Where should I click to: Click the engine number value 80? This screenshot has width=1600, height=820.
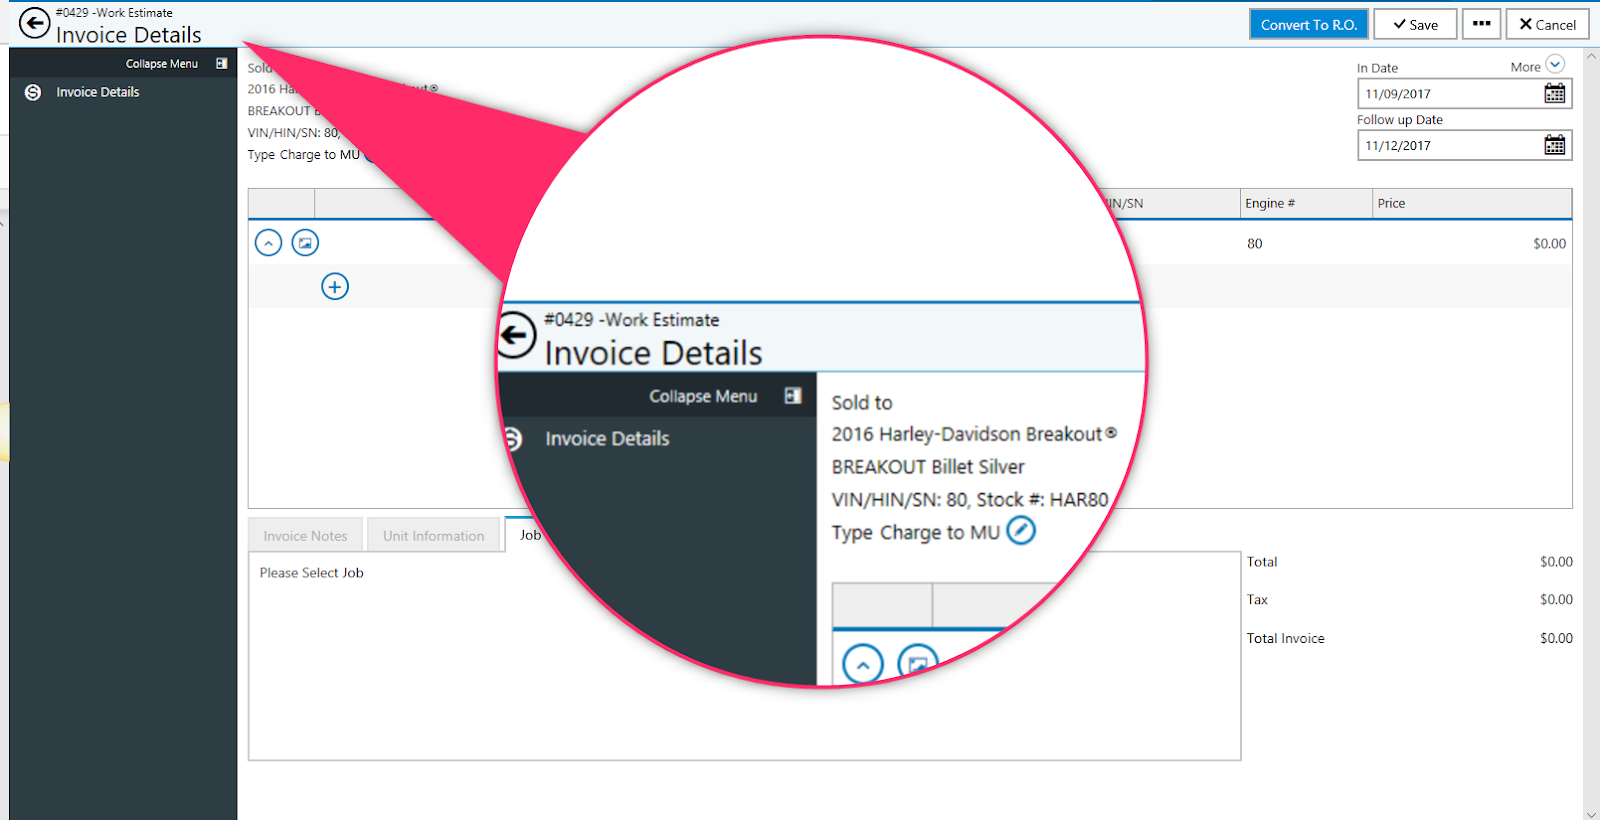[1254, 243]
